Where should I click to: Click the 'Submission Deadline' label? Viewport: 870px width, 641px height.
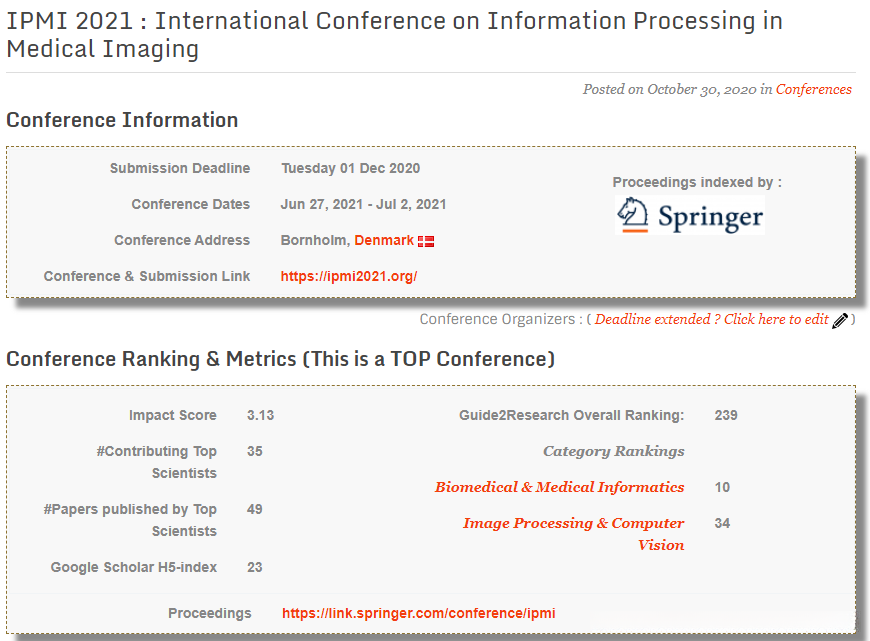click(180, 168)
